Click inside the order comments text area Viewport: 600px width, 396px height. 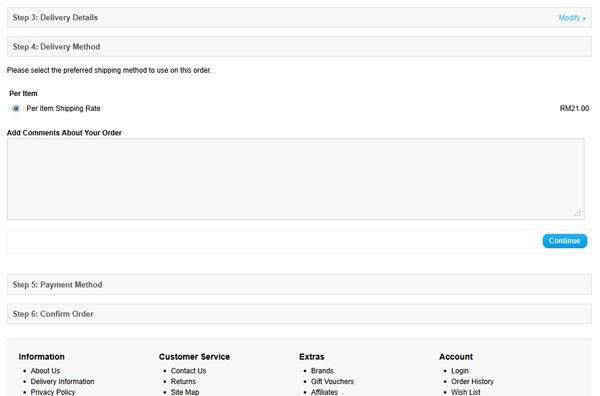pos(295,179)
